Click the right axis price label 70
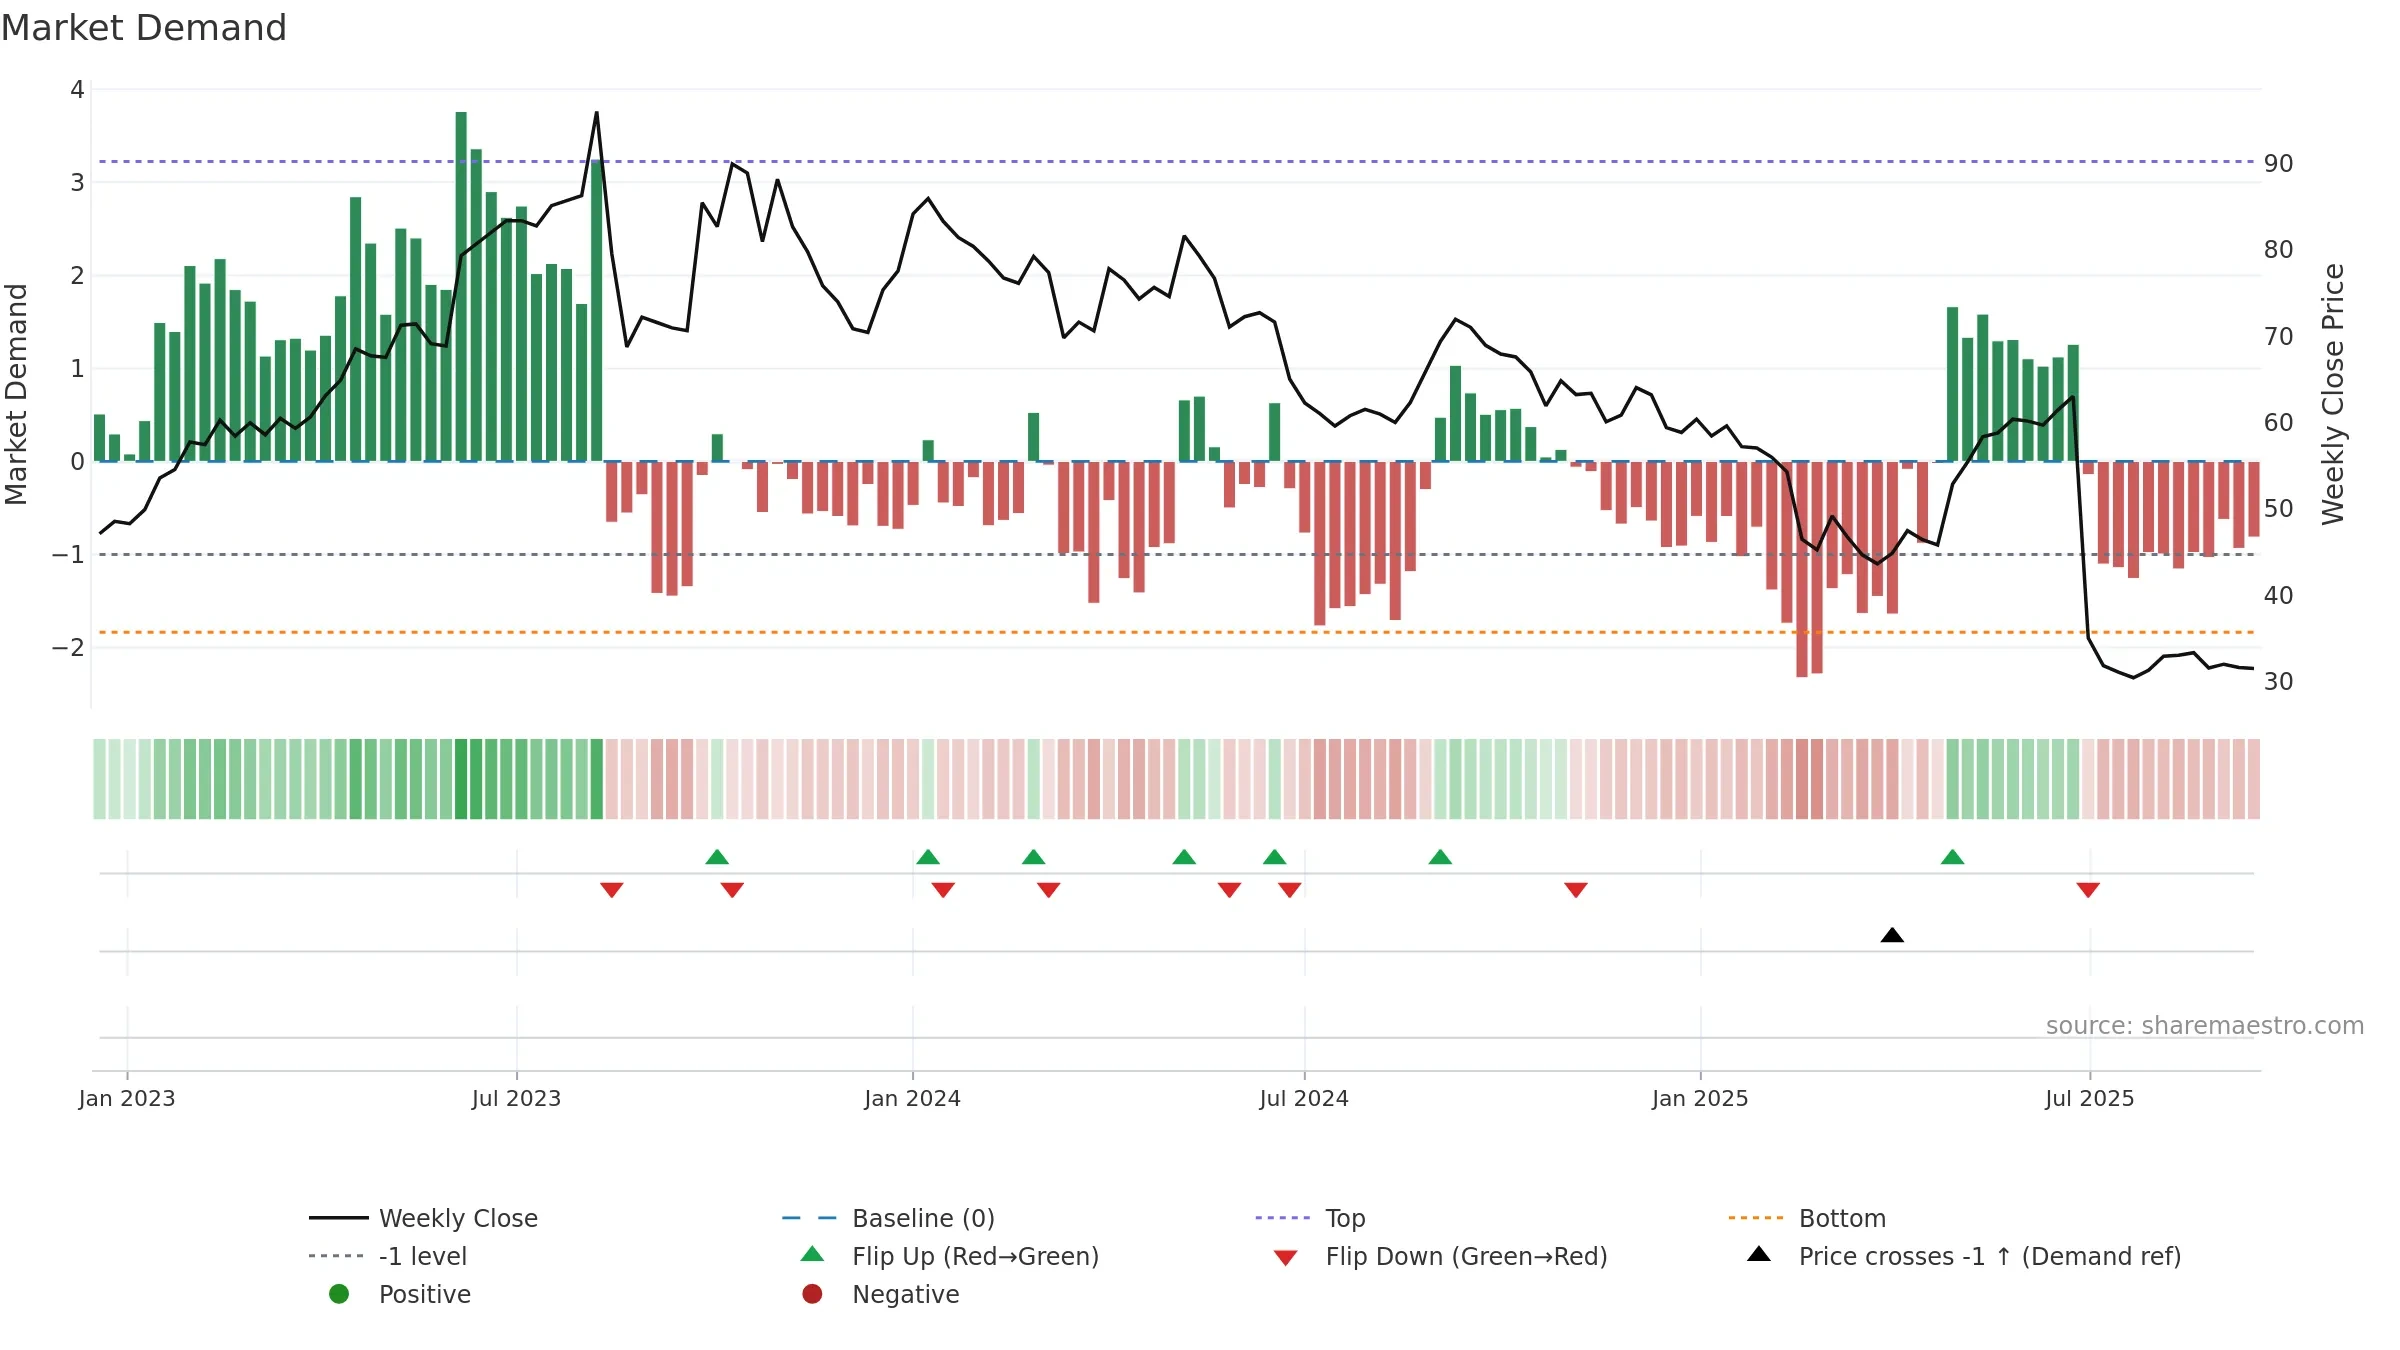Screen dimensions: 2400x1350 [x=2279, y=336]
